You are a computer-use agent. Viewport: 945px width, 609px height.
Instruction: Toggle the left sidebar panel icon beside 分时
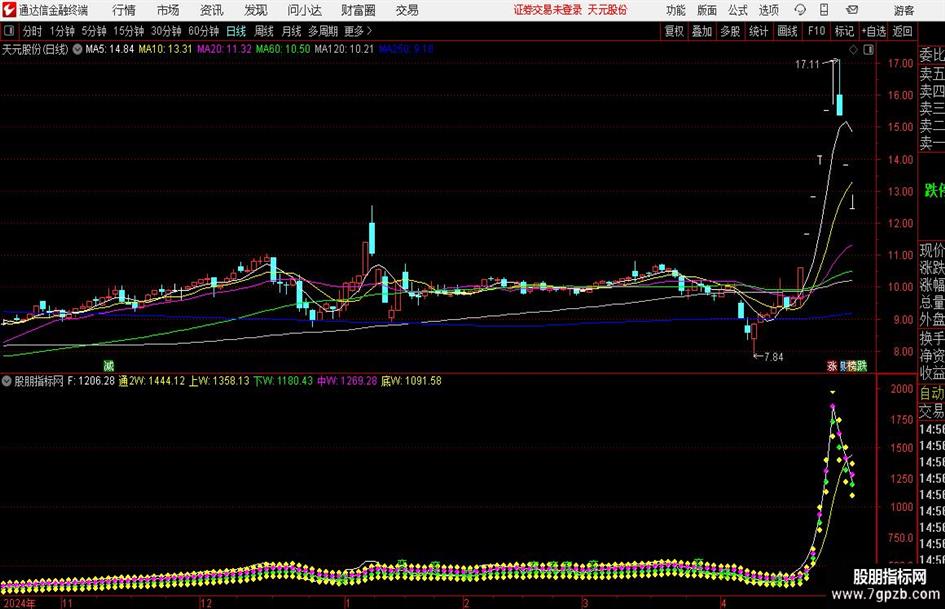click(9, 31)
